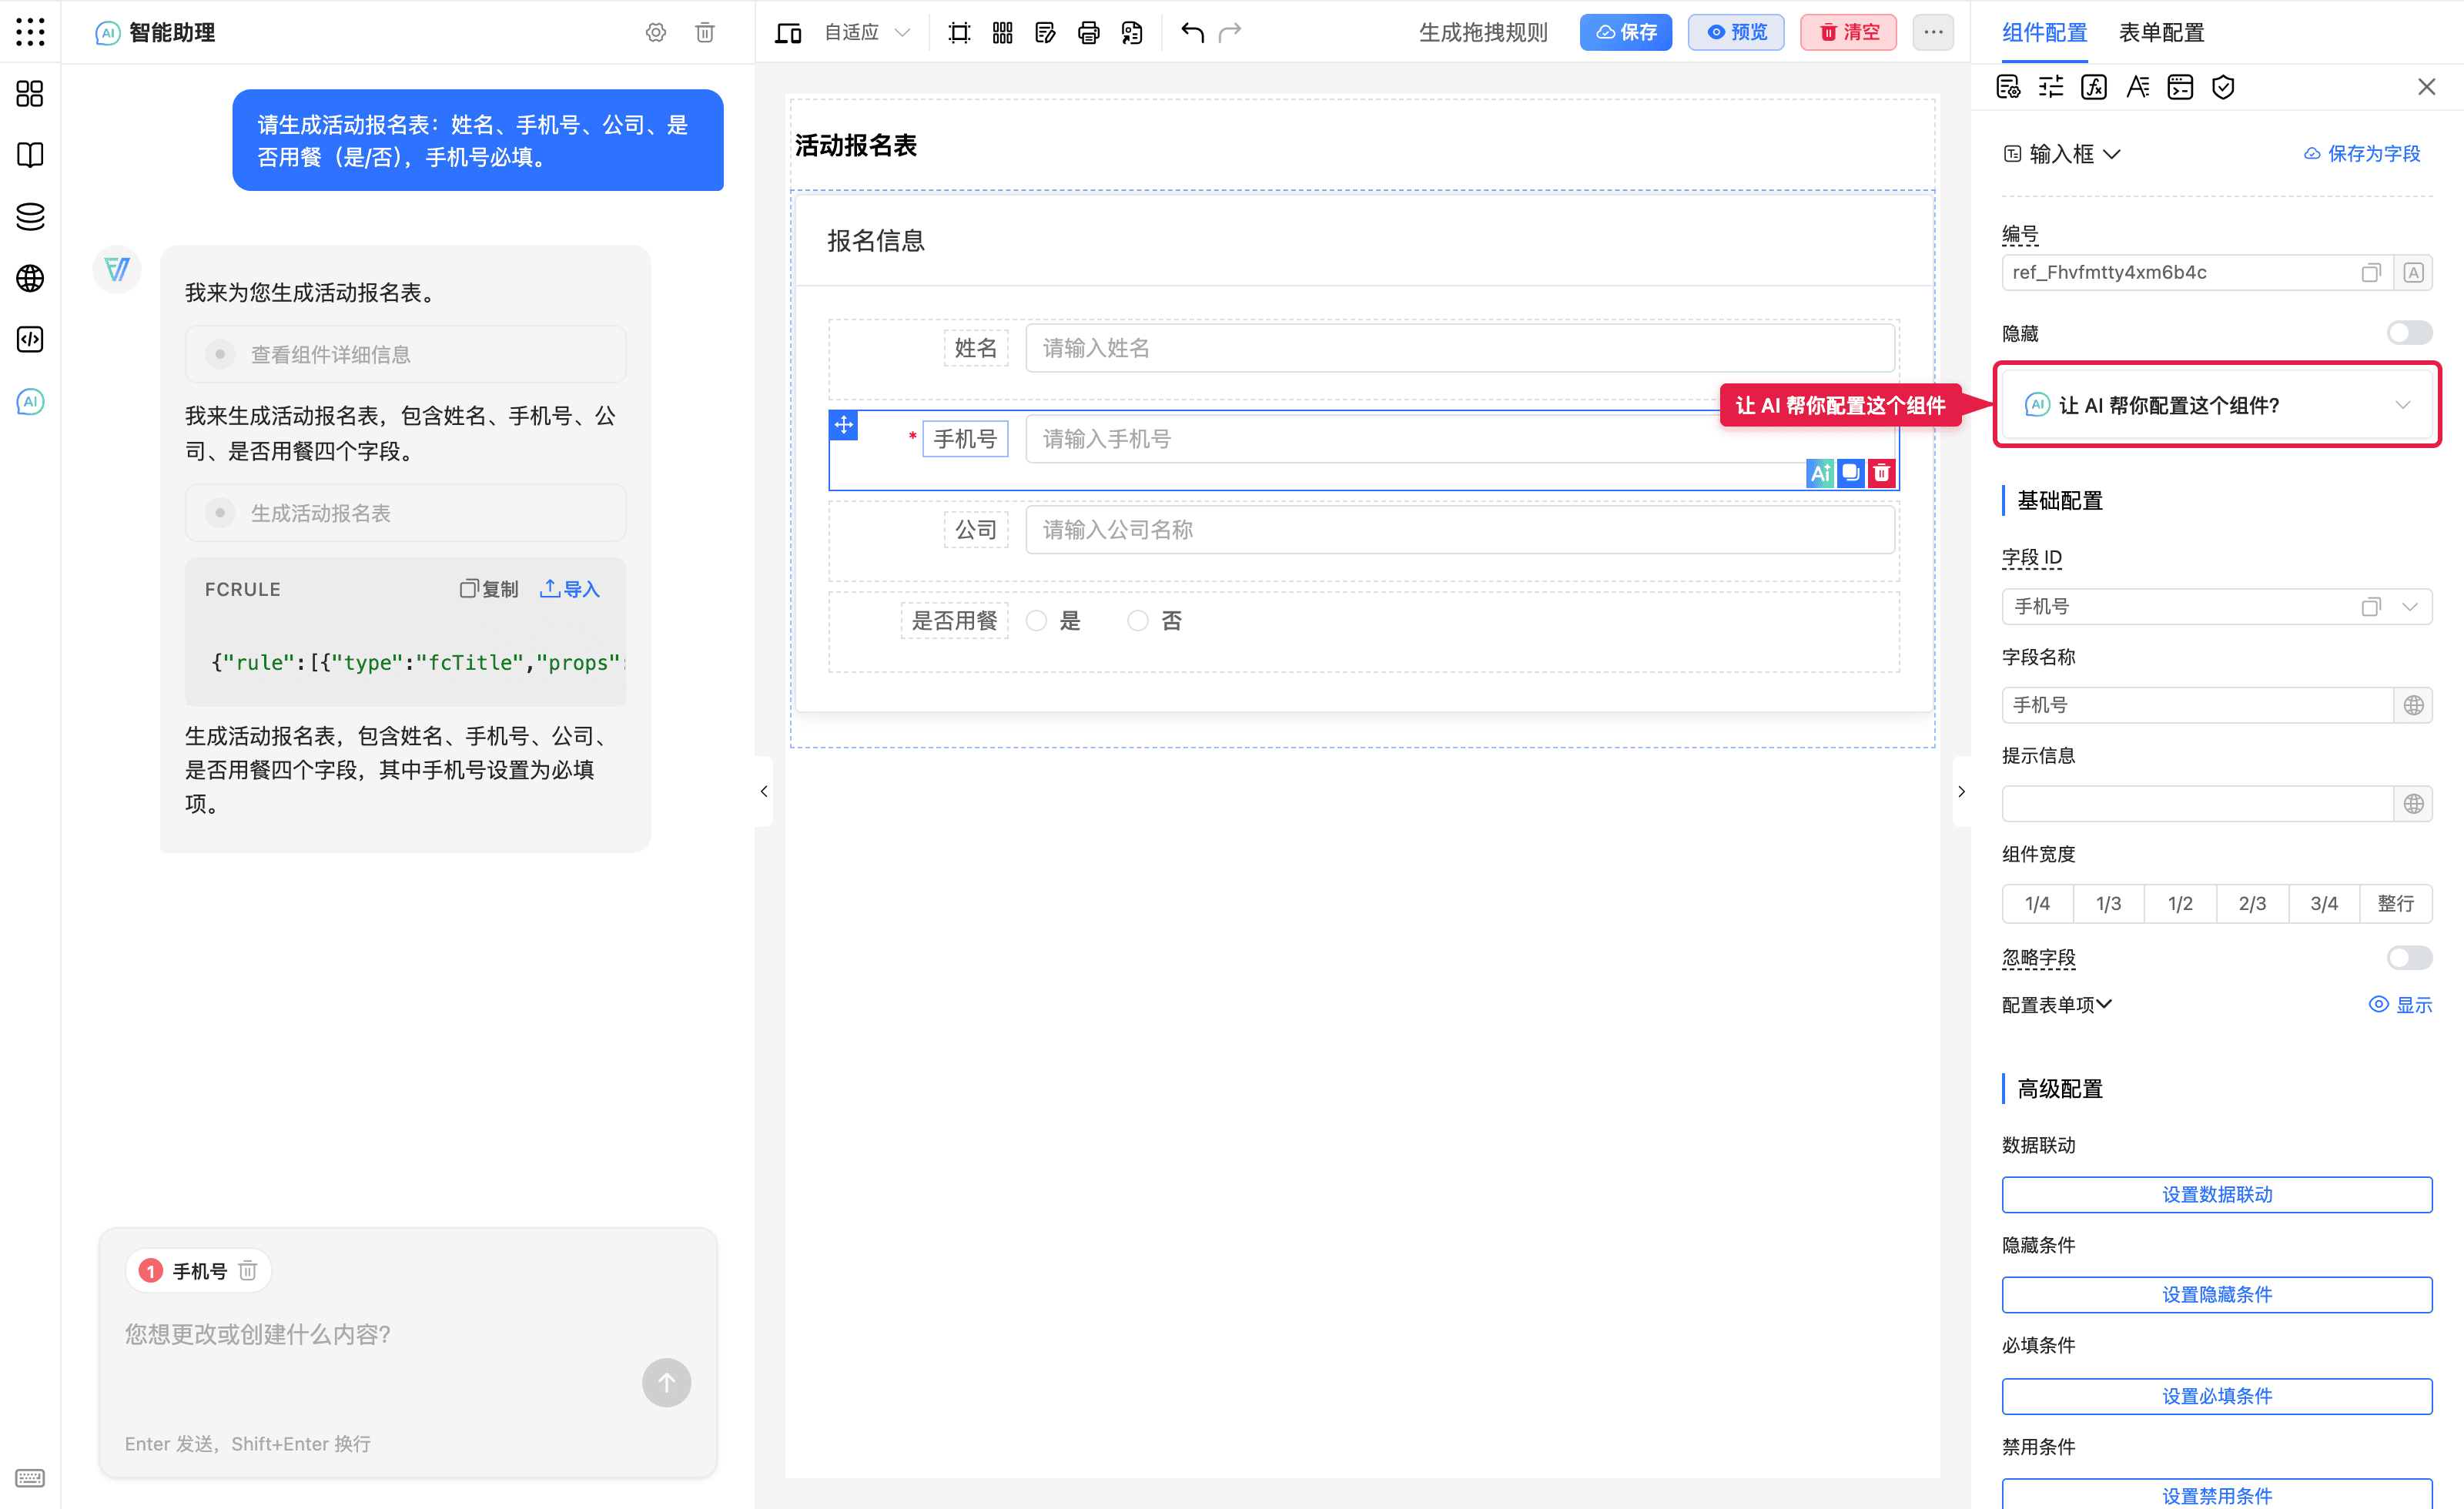Open the validation shield icon
Viewport: 2464px width, 1509px height.
pos(2223,87)
